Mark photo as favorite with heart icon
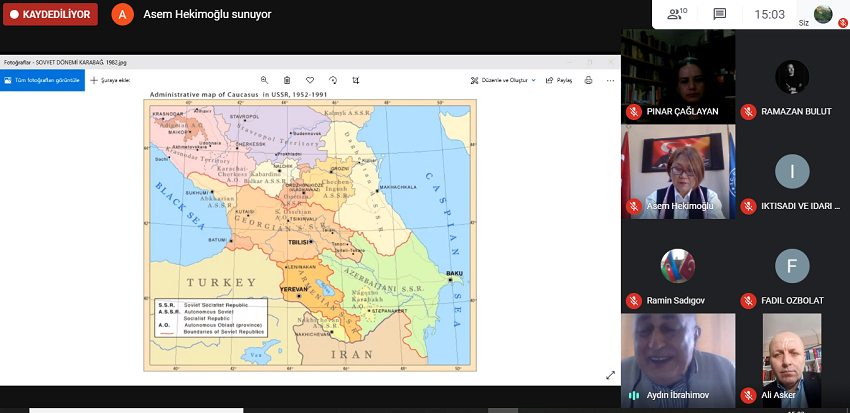This screenshot has width=850, height=413. 310,80
